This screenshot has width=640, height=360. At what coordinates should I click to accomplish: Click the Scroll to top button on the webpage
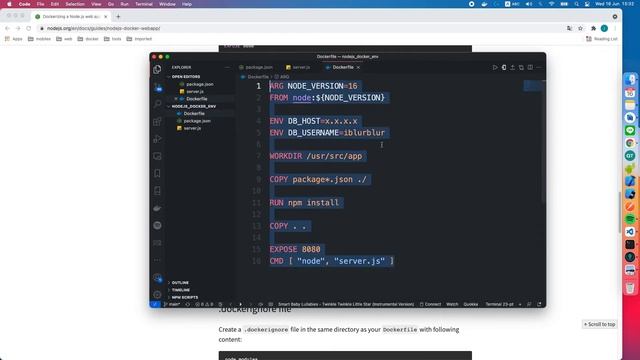pyautogui.click(x=599, y=324)
